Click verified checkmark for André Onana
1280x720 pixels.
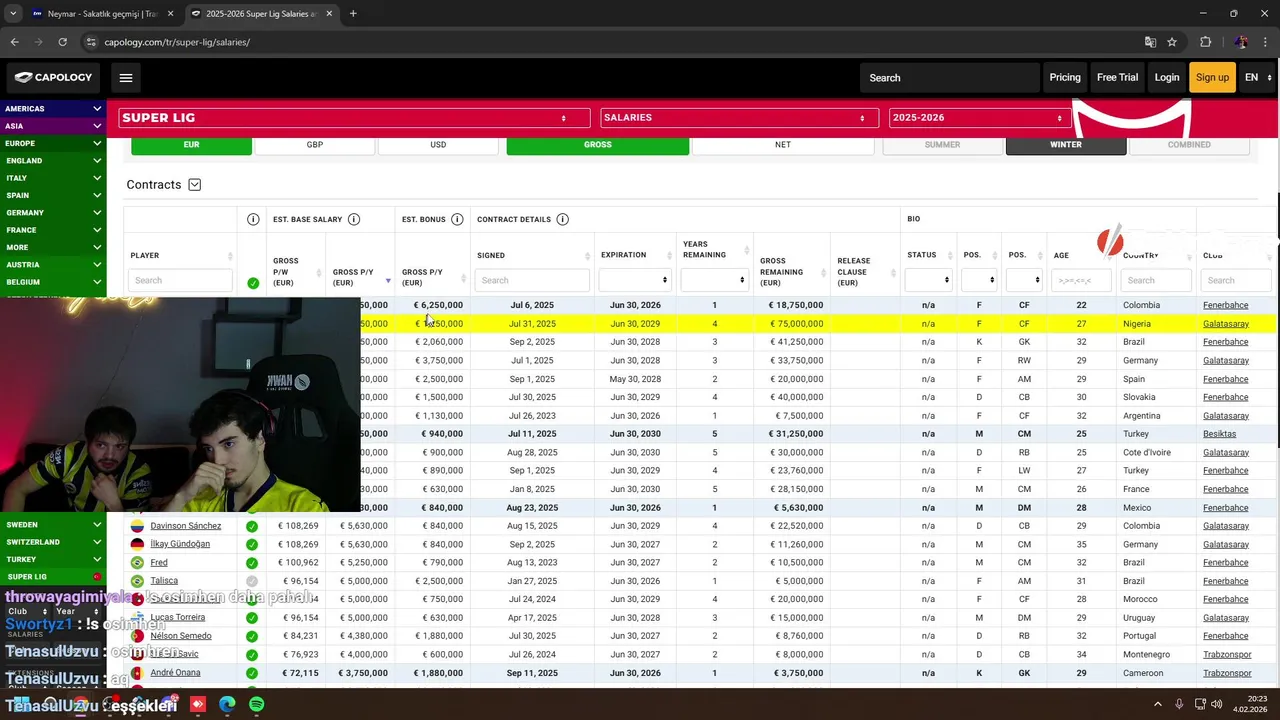pyautogui.click(x=252, y=673)
